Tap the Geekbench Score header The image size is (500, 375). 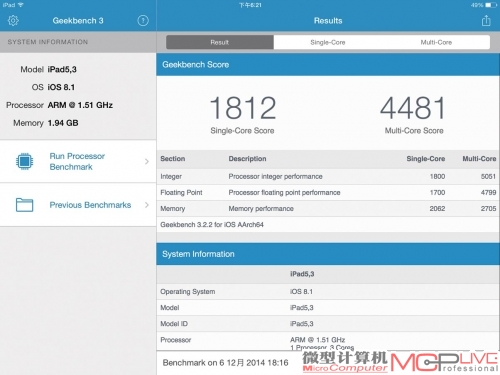click(328, 65)
